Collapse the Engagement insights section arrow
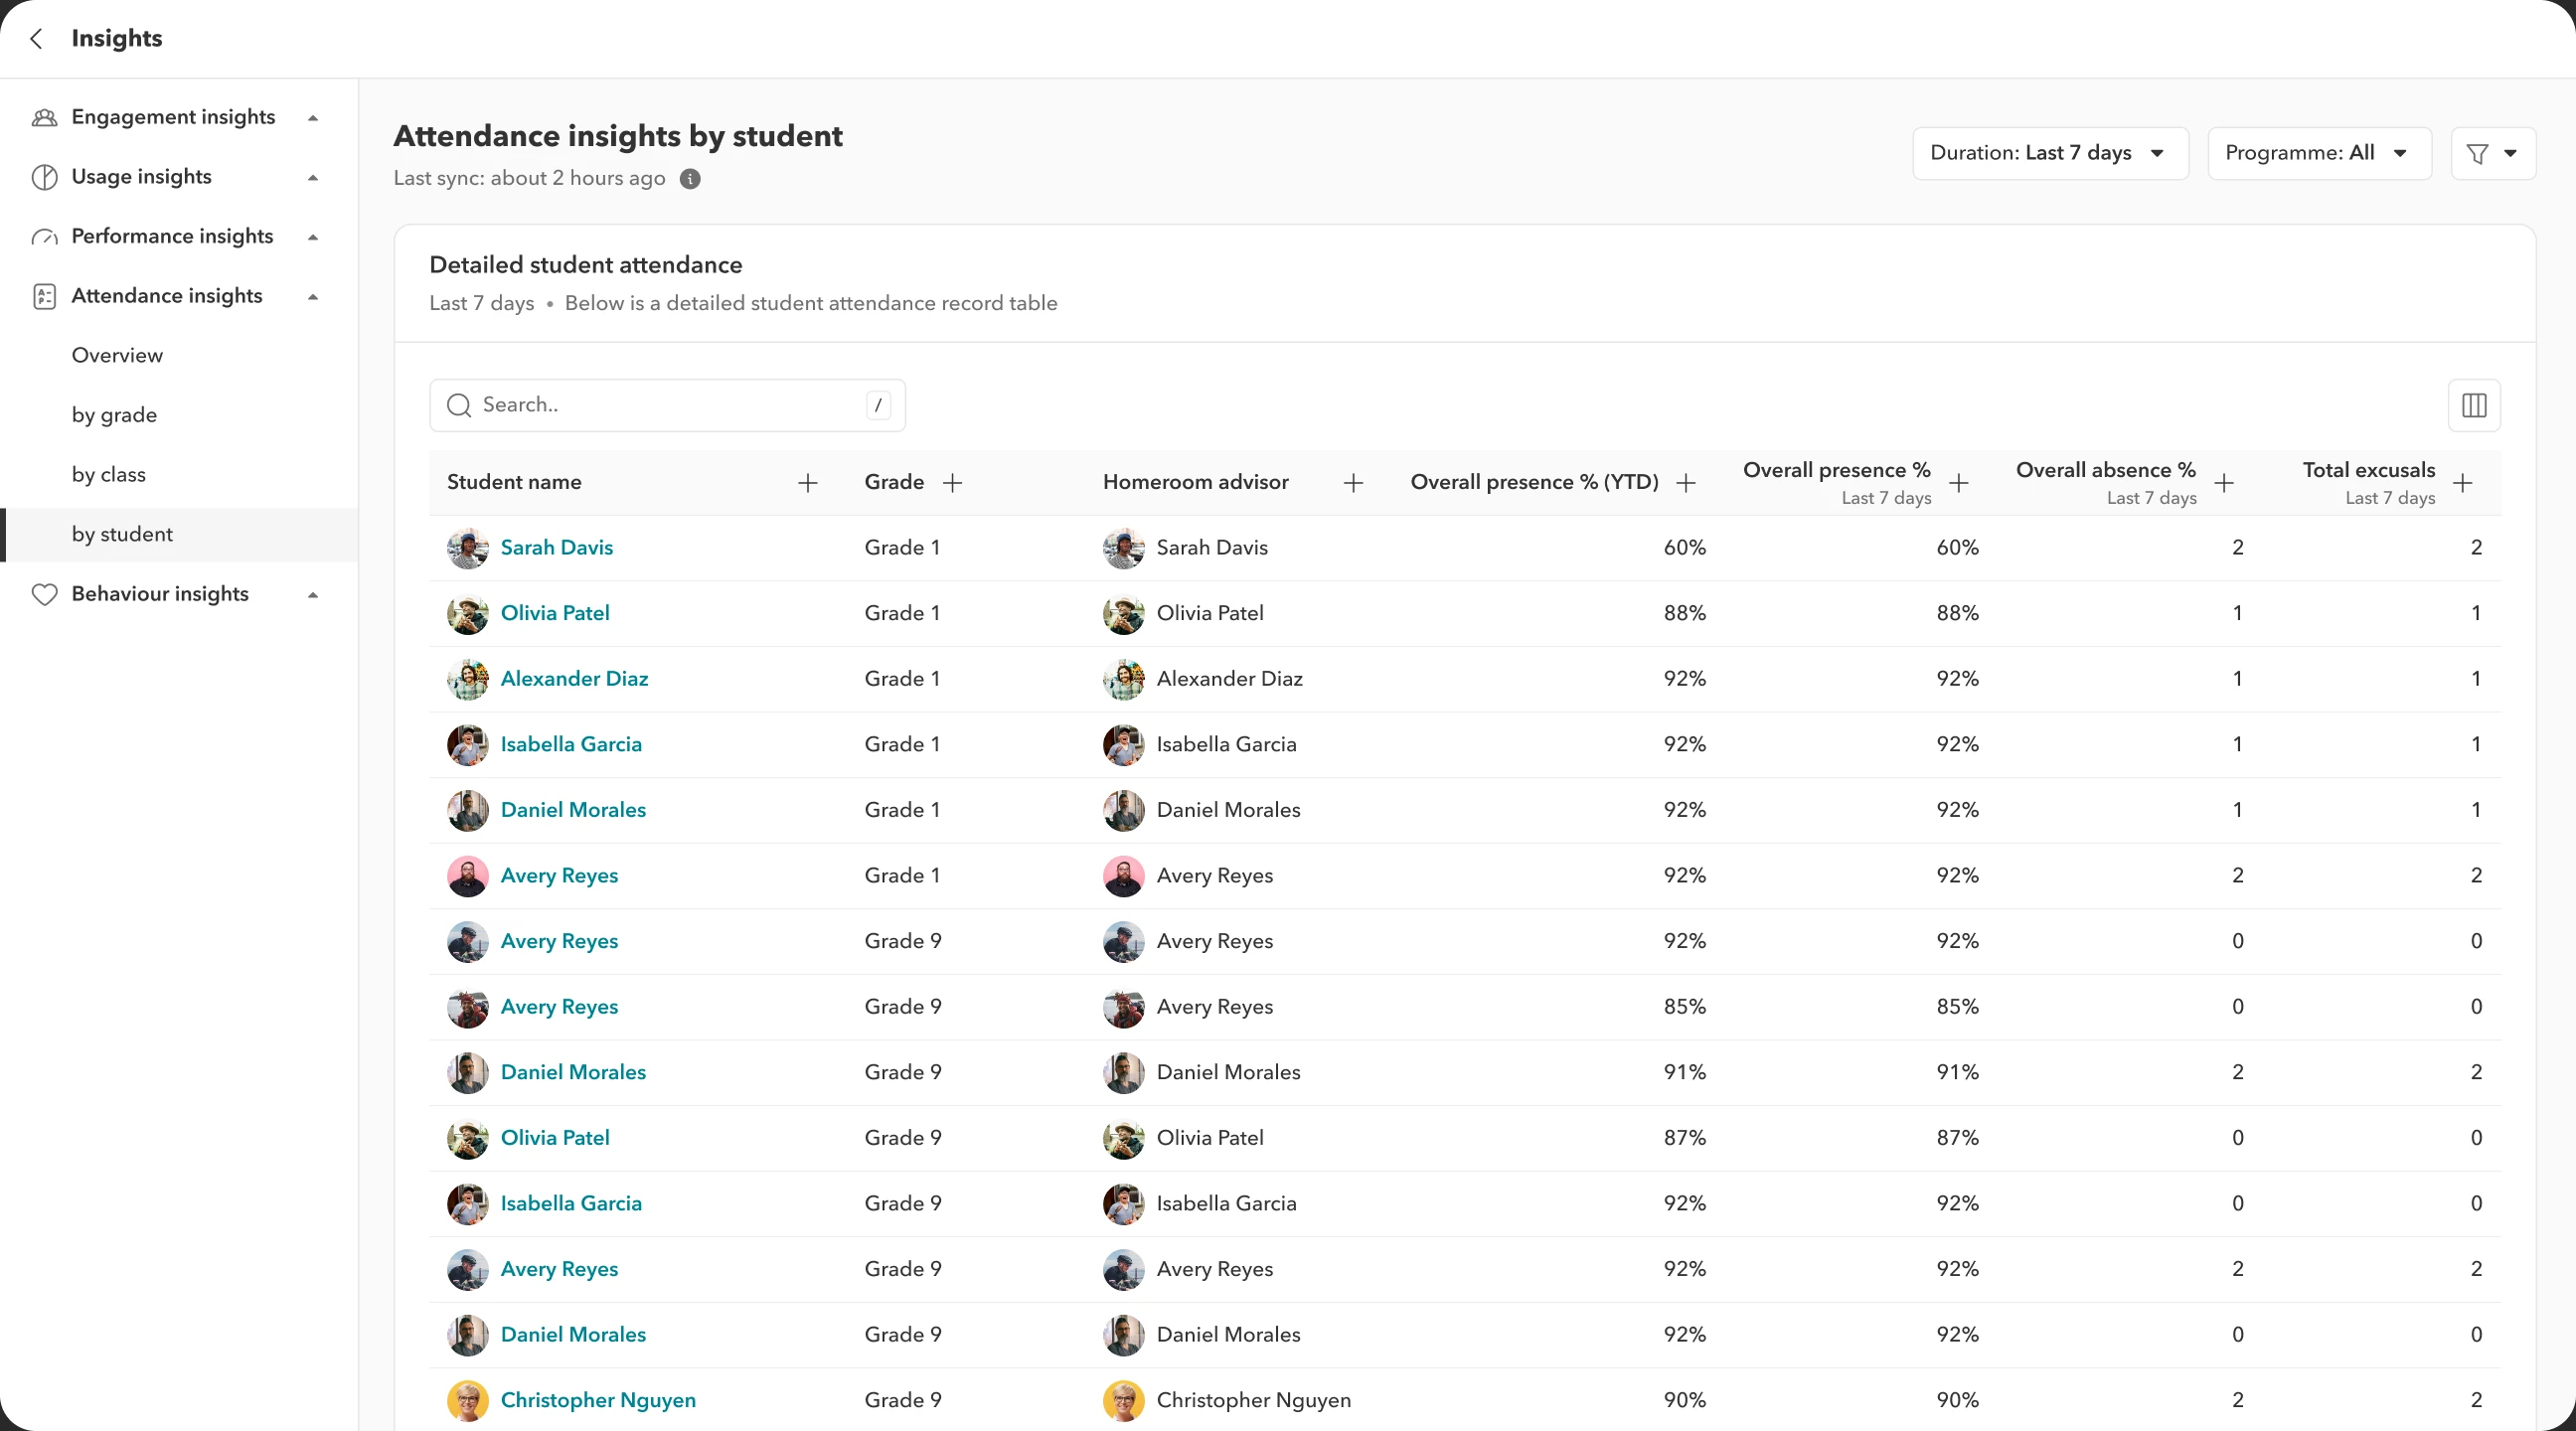 313,118
